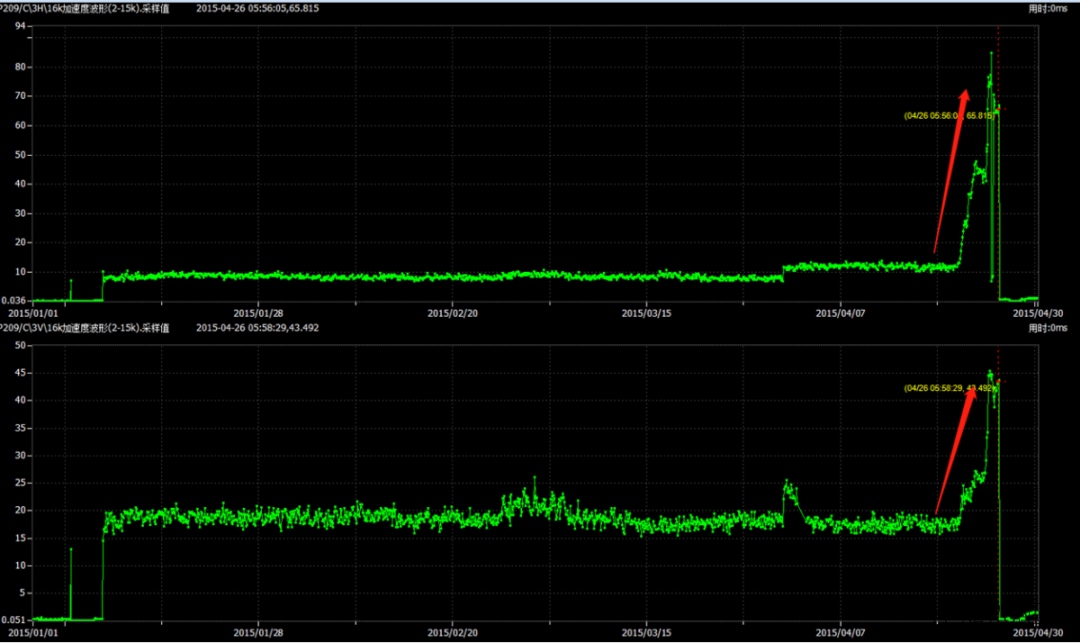Click the 3V channel title of bottom chart

click(85, 328)
